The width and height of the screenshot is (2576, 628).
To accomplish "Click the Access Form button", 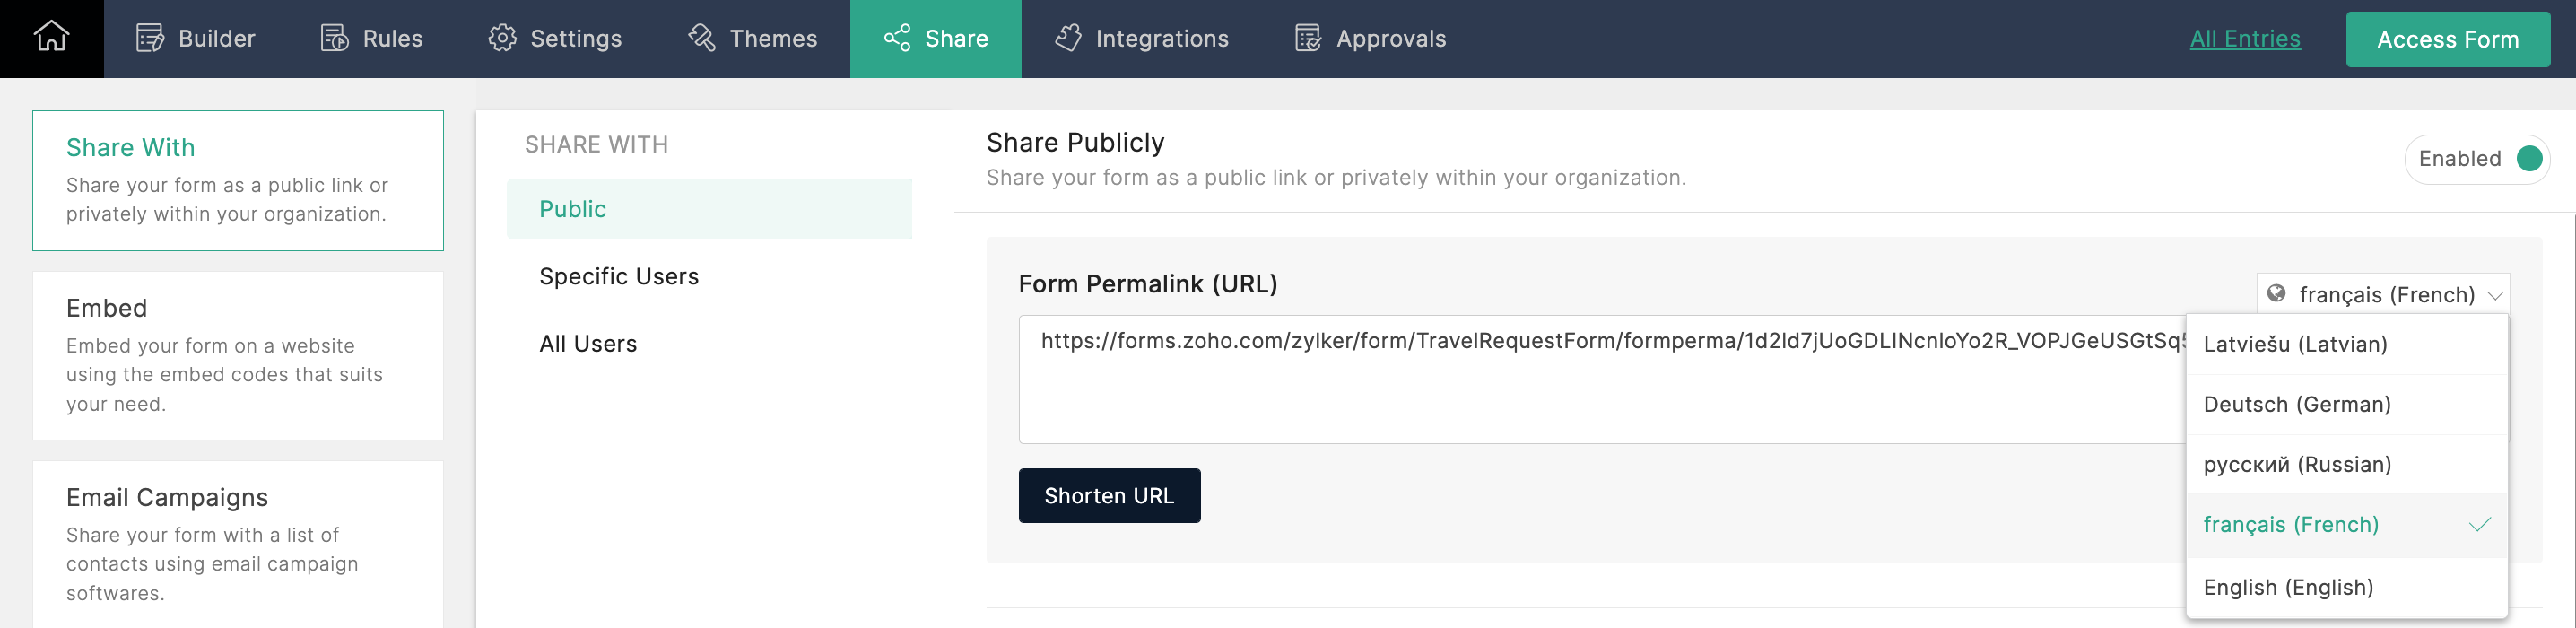I will point(2447,39).
